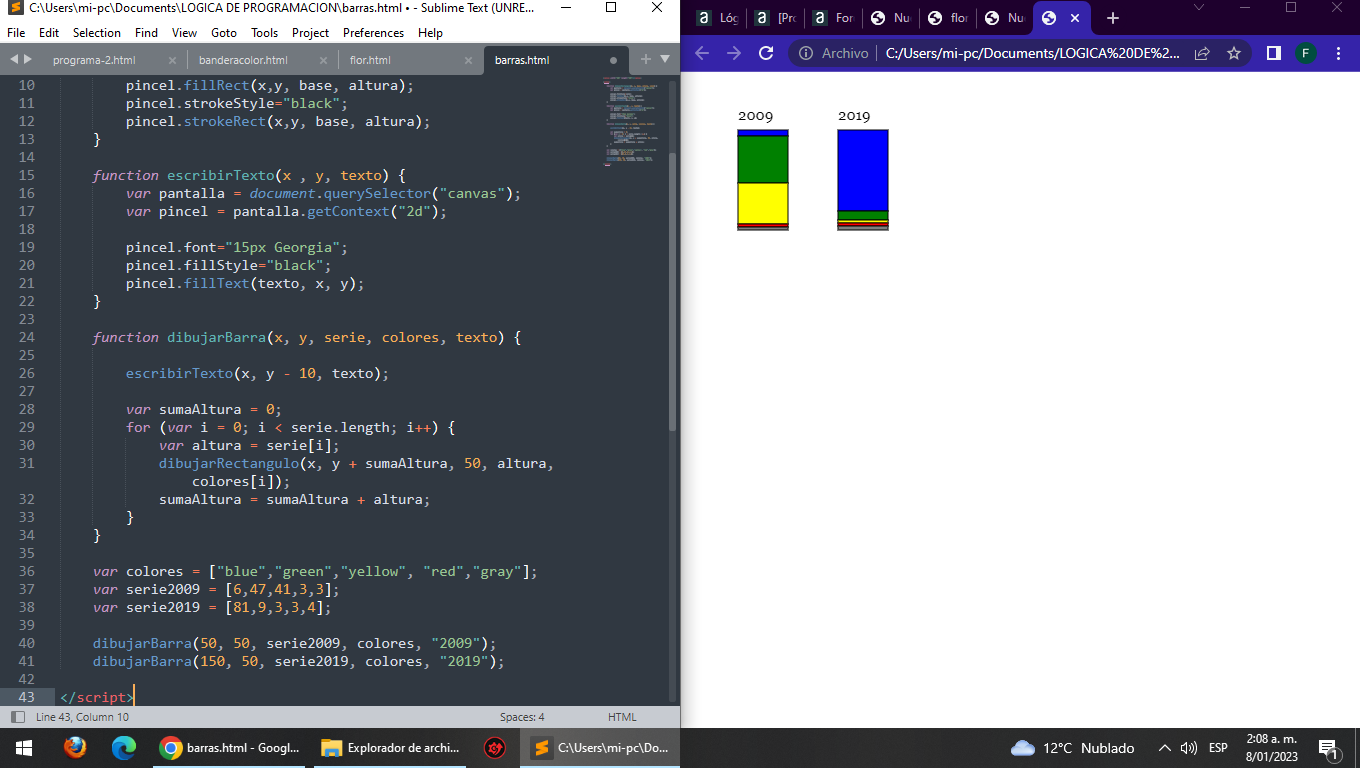
Task: Close the active Chrome tab
Action: 1075,18
